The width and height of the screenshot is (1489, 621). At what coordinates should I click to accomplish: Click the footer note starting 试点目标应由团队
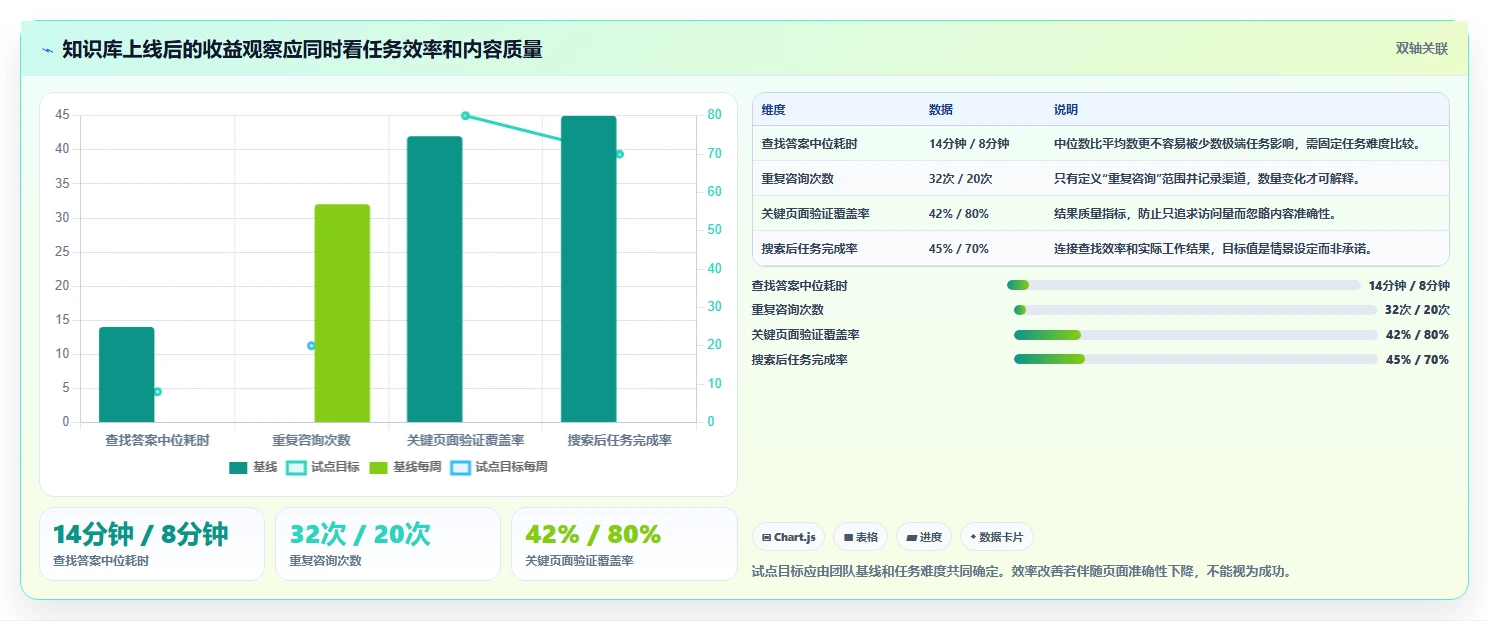coord(1021,572)
